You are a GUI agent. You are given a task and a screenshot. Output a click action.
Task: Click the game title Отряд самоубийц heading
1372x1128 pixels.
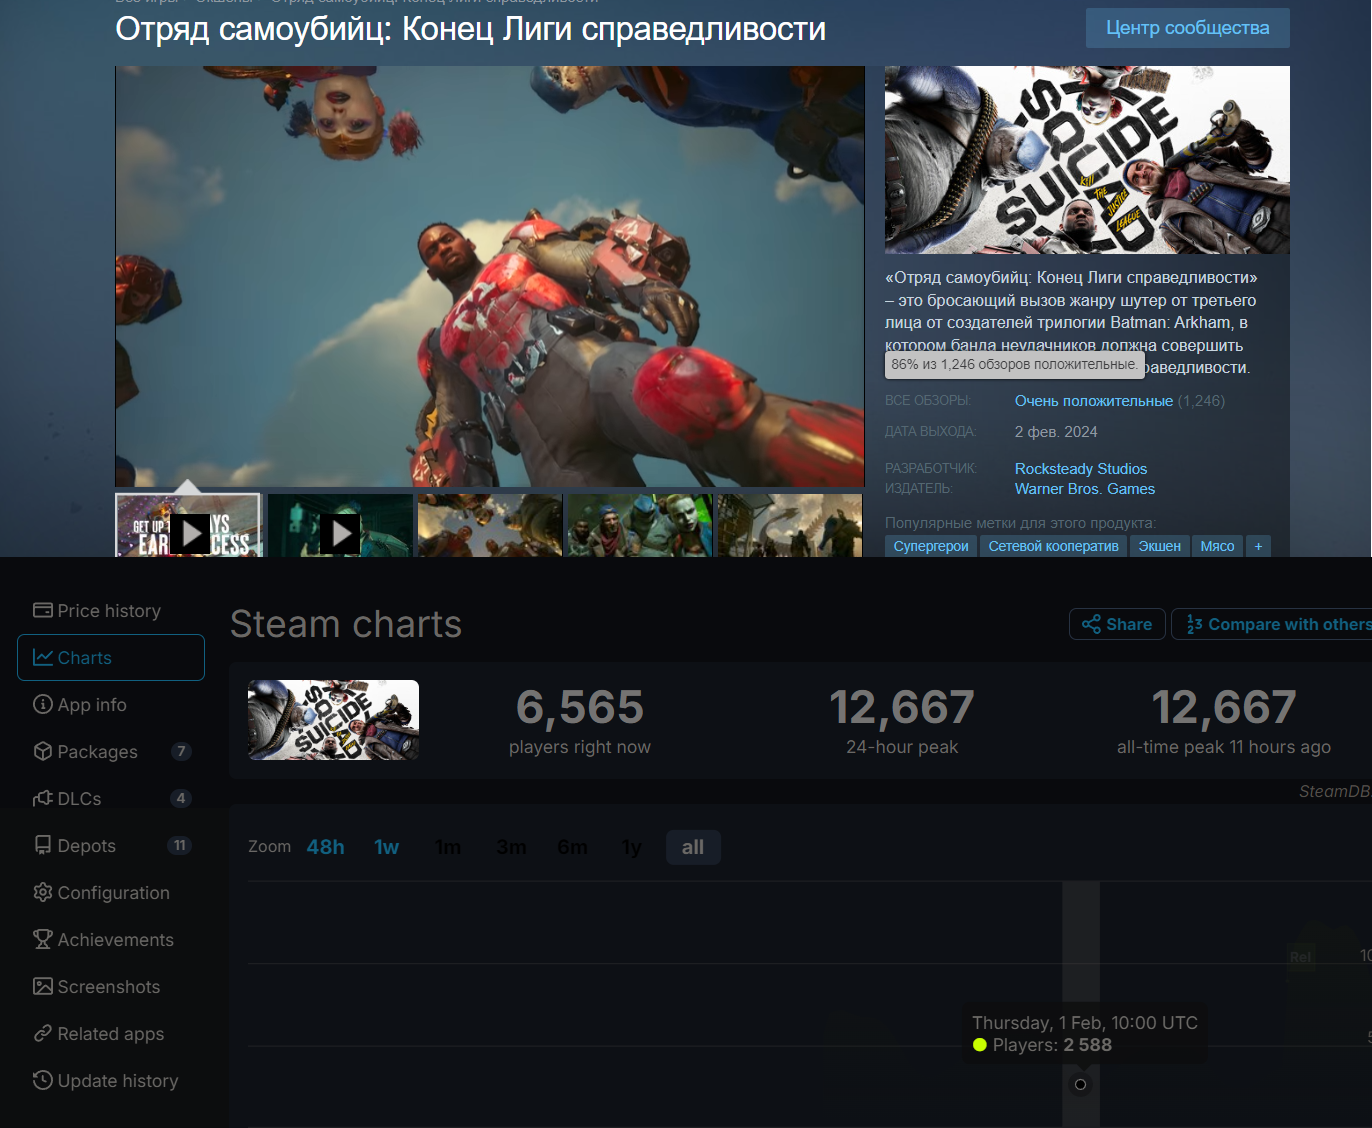(x=471, y=29)
